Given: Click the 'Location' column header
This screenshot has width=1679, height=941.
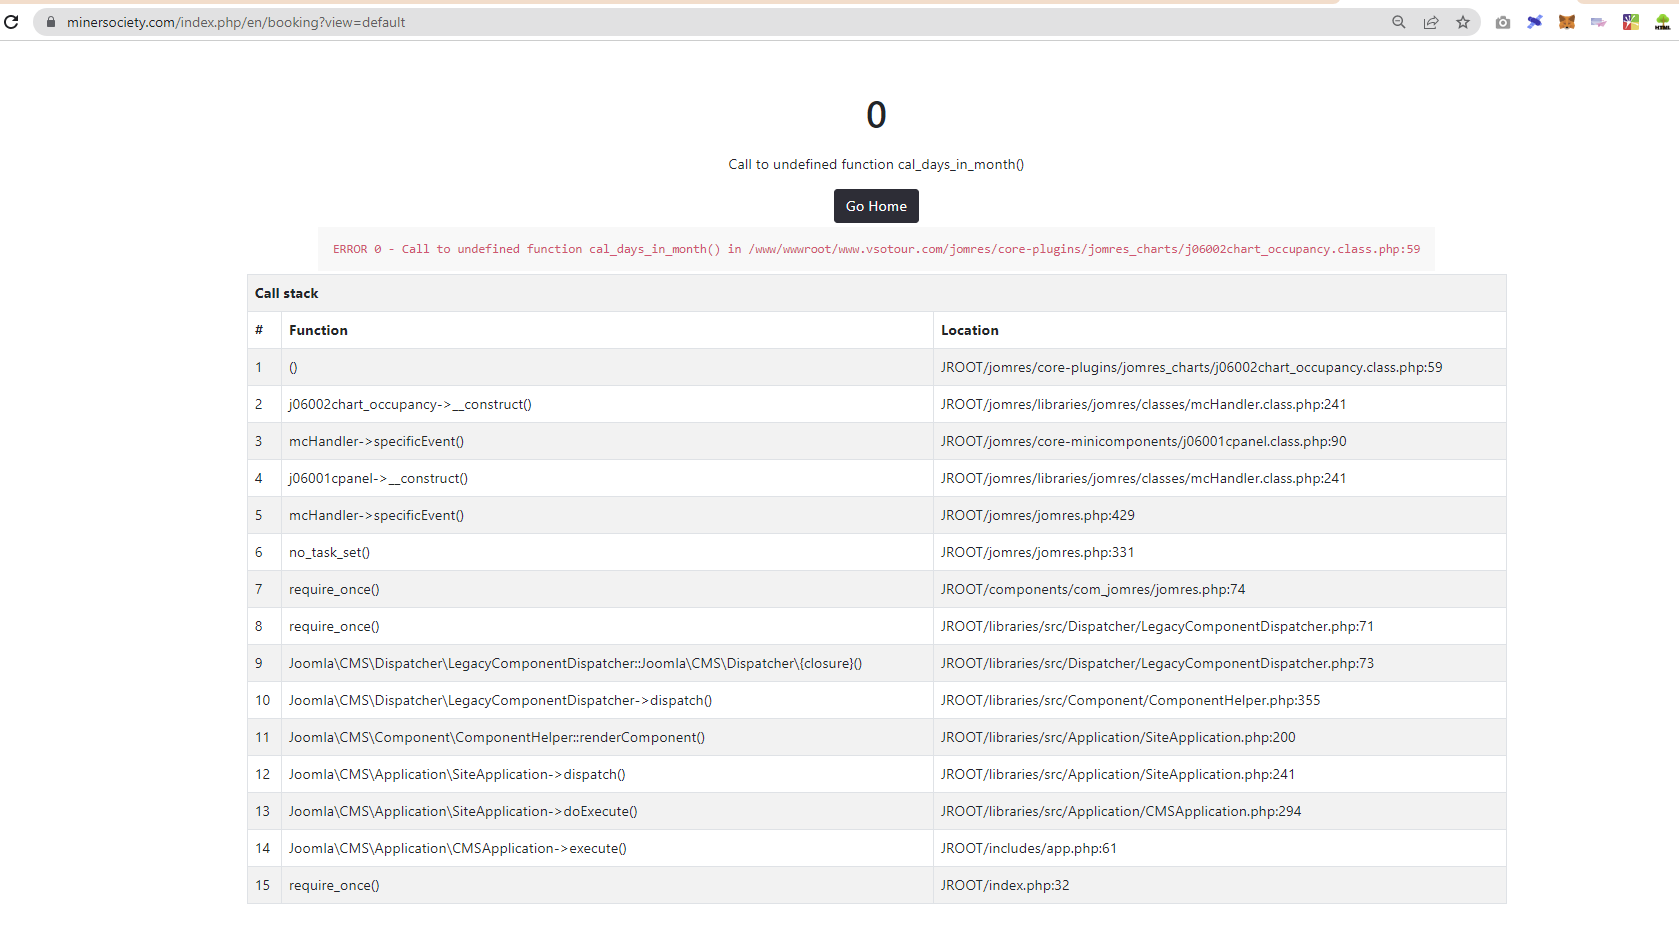Looking at the screenshot, I should point(970,330).
